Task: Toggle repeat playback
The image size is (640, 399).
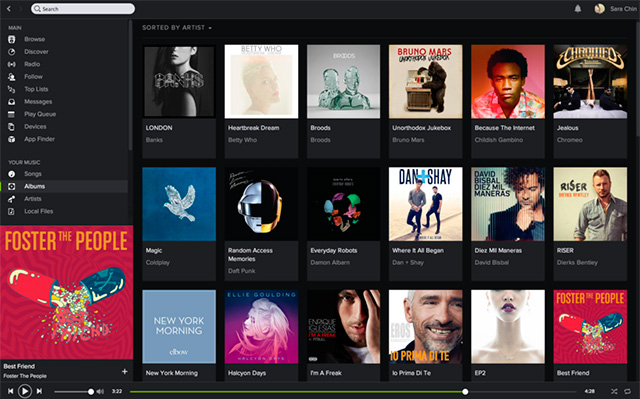Action: point(628,391)
